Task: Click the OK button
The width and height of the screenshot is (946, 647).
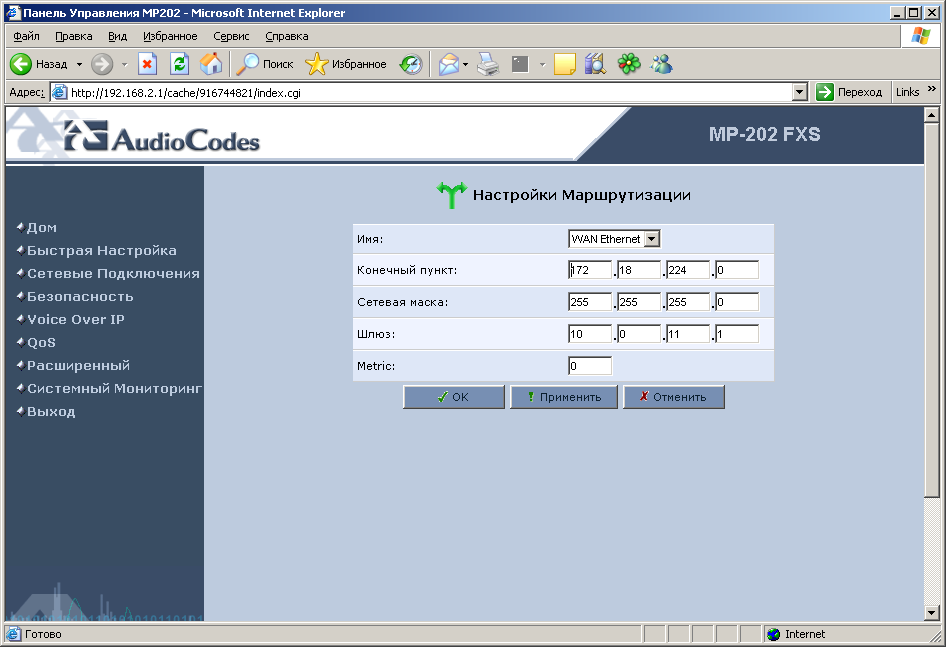Action: click(x=454, y=397)
